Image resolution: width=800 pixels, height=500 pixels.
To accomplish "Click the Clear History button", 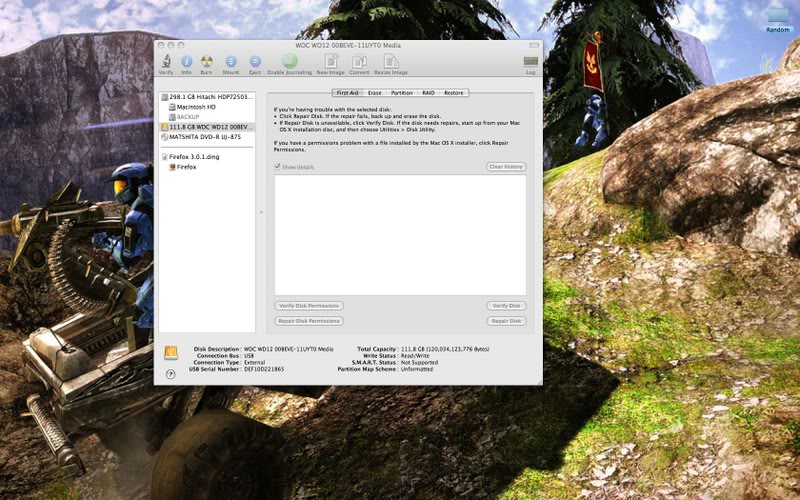I will tap(506, 167).
